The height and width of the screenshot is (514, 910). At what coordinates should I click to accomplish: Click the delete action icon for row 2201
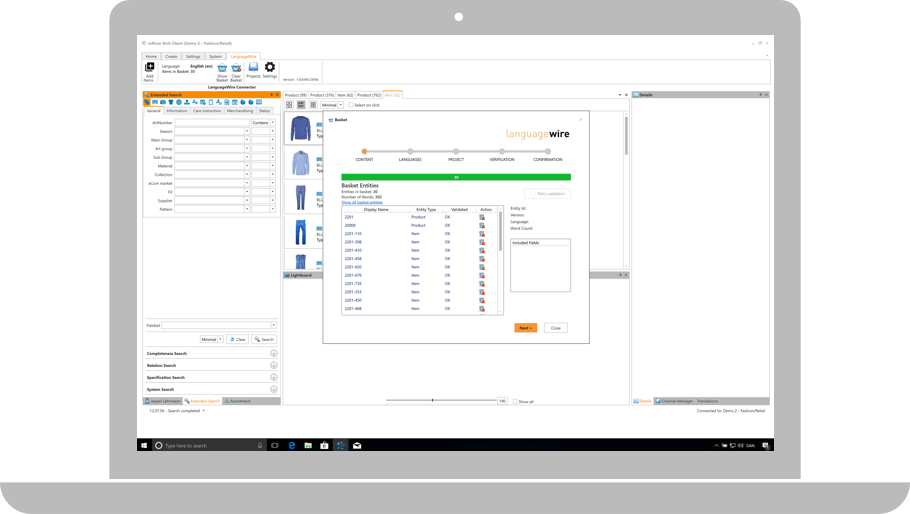tap(482, 217)
